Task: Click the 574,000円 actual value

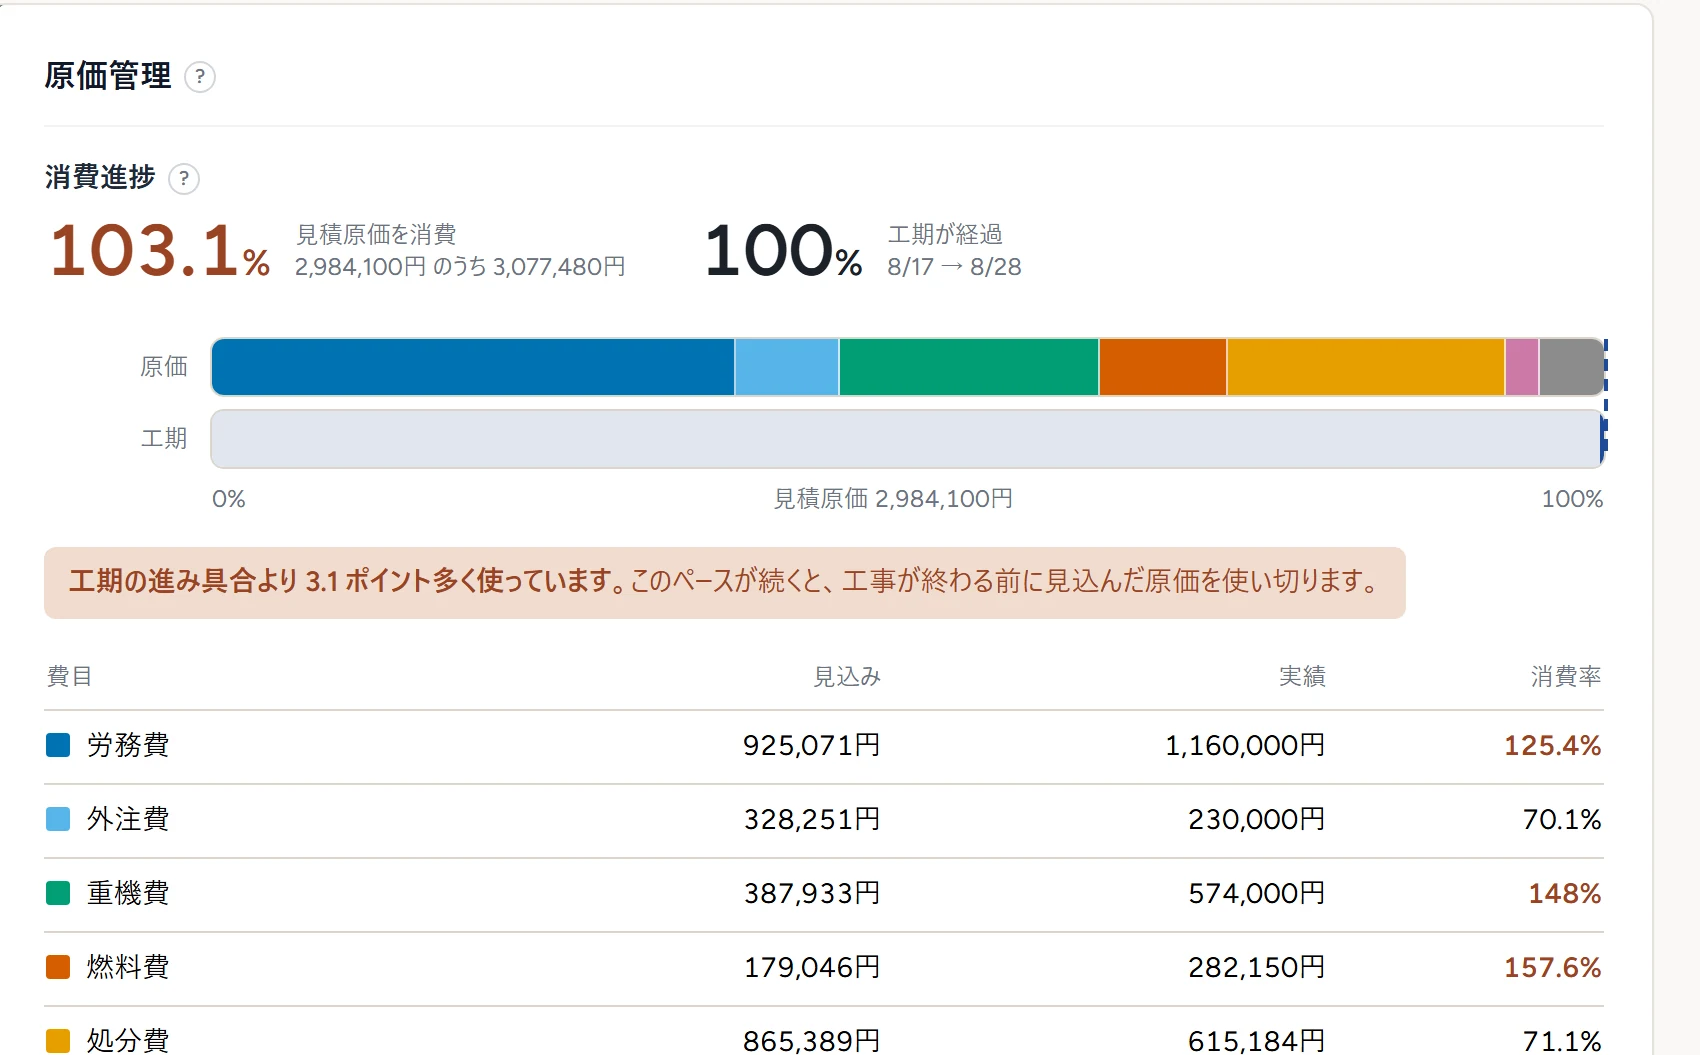Action: pyautogui.click(x=1257, y=893)
